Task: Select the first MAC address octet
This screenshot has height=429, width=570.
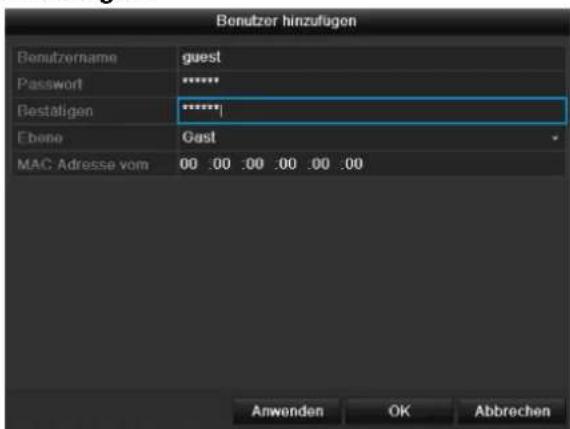Action: (188, 164)
